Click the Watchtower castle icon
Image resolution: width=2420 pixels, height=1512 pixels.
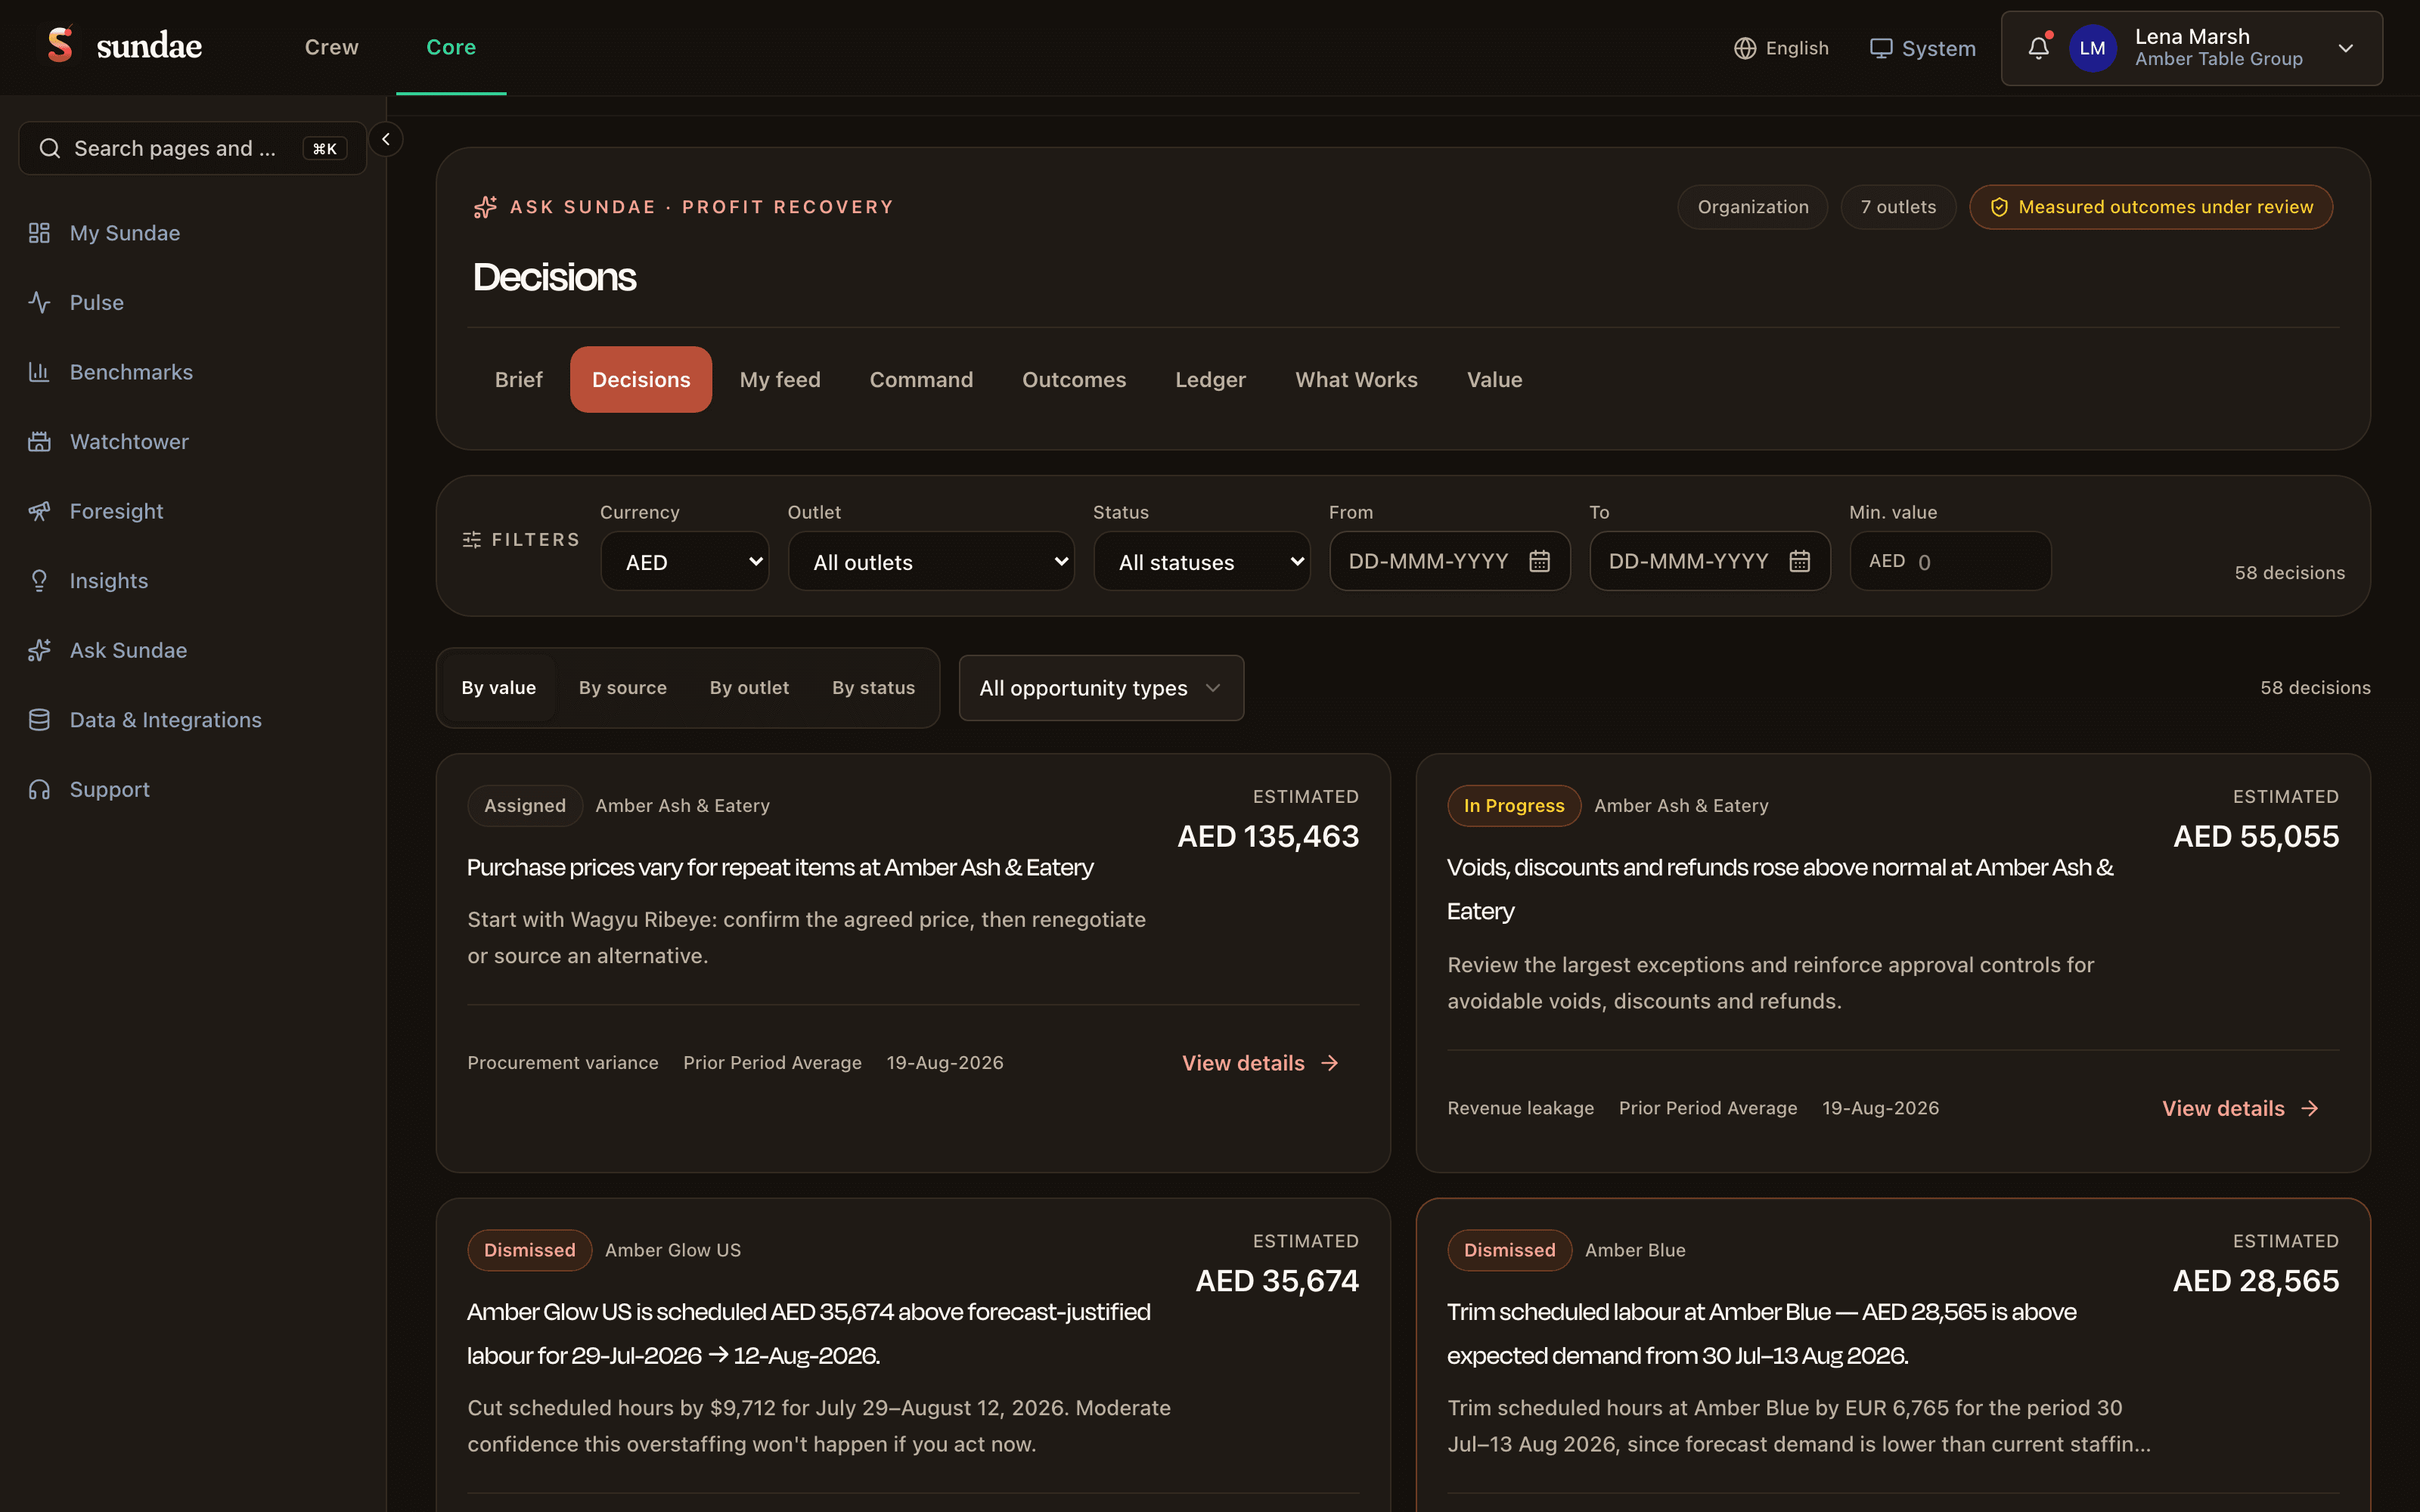tap(39, 441)
